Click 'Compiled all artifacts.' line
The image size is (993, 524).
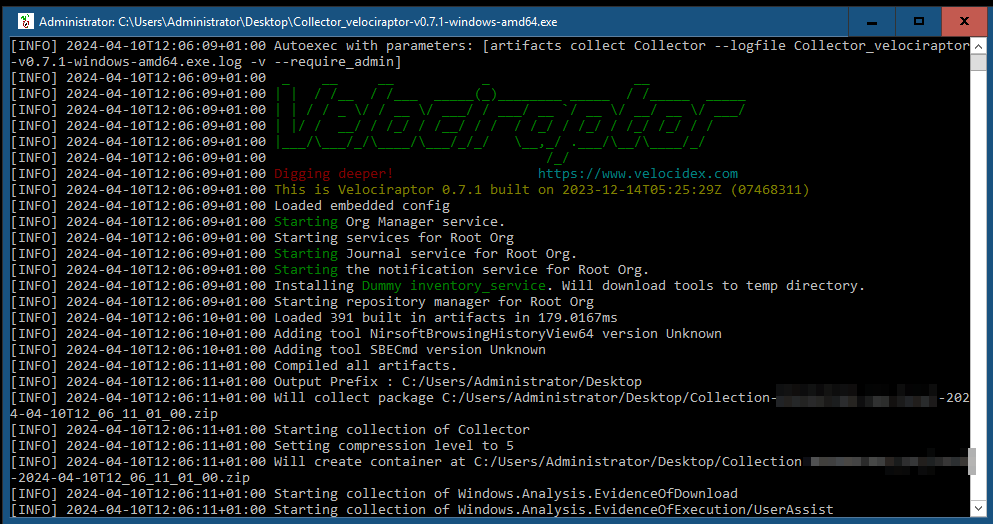tap(365, 366)
